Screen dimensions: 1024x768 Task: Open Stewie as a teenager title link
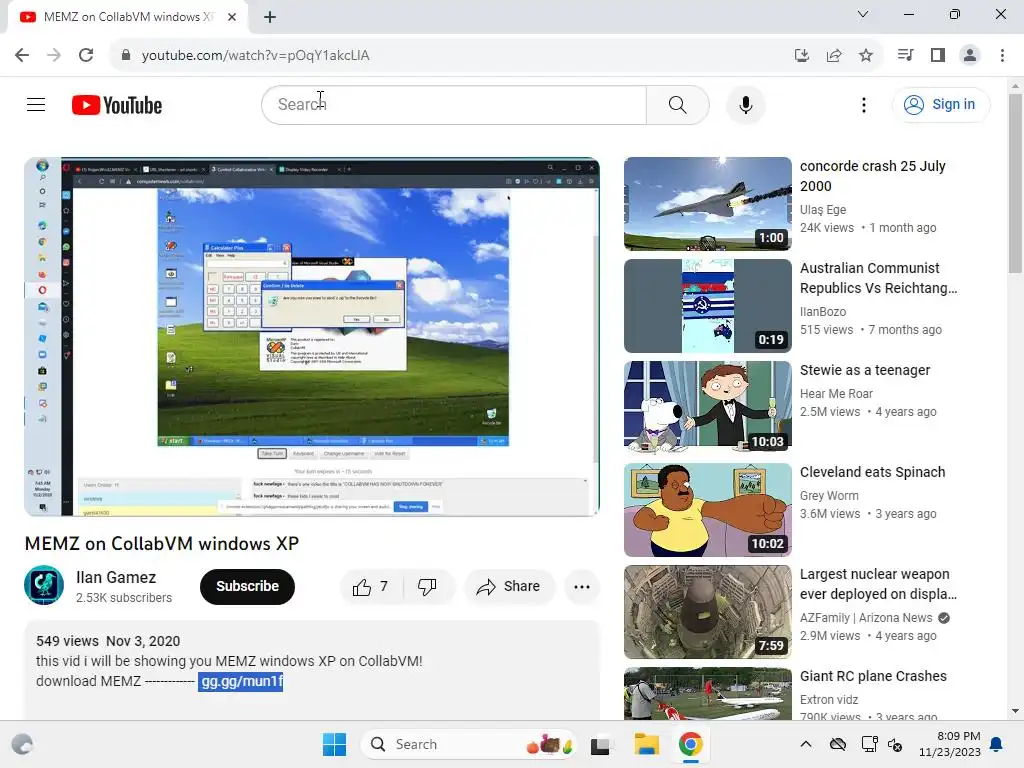pyautogui.click(x=865, y=370)
